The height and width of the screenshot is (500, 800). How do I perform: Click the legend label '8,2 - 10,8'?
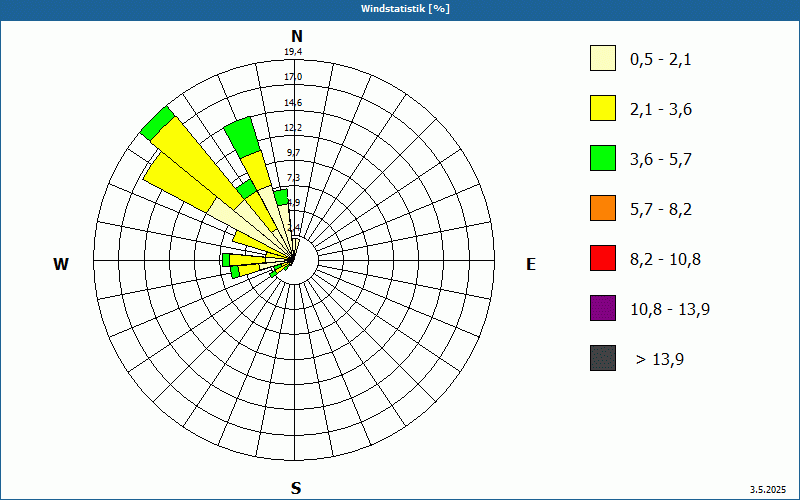(x=665, y=260)
